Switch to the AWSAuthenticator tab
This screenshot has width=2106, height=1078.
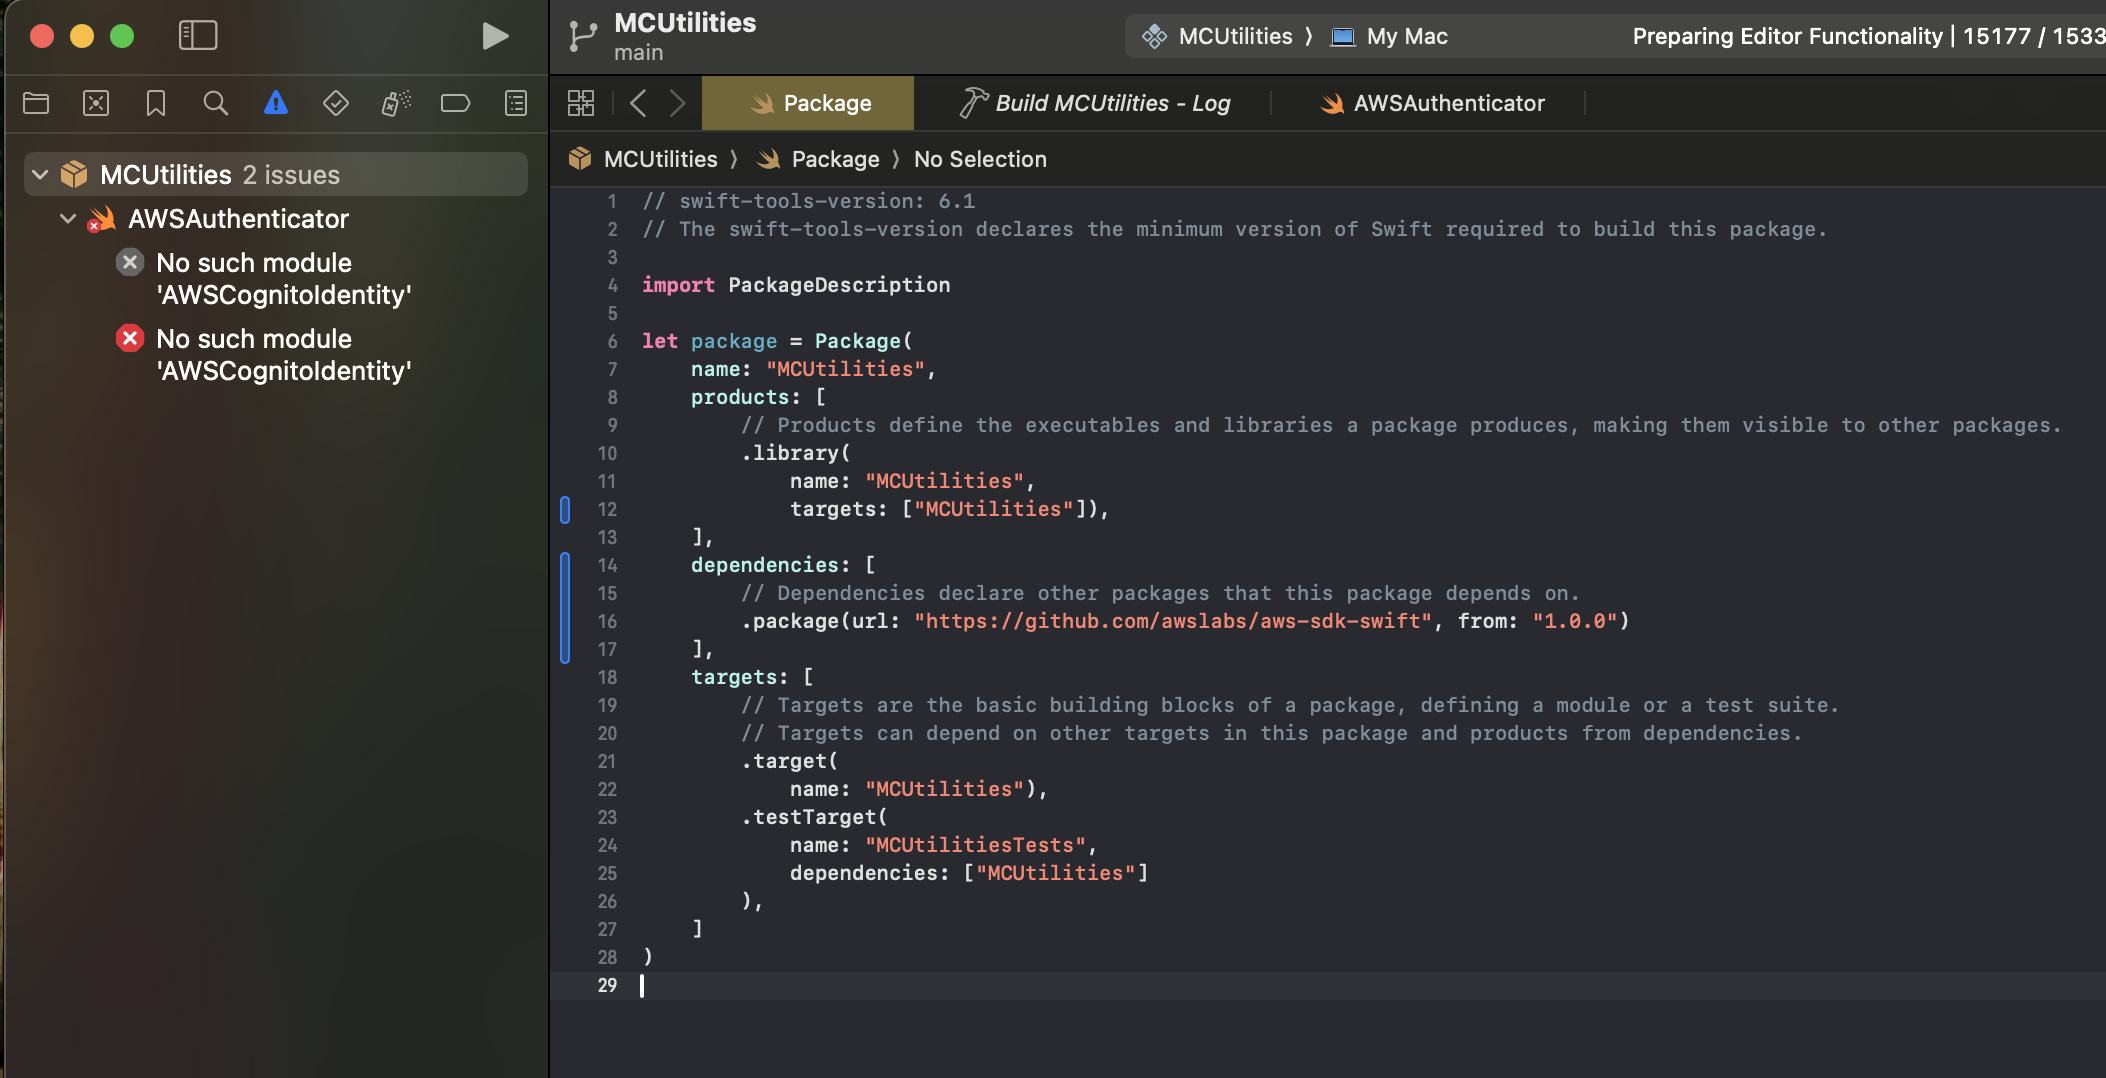coord(1432,103)
